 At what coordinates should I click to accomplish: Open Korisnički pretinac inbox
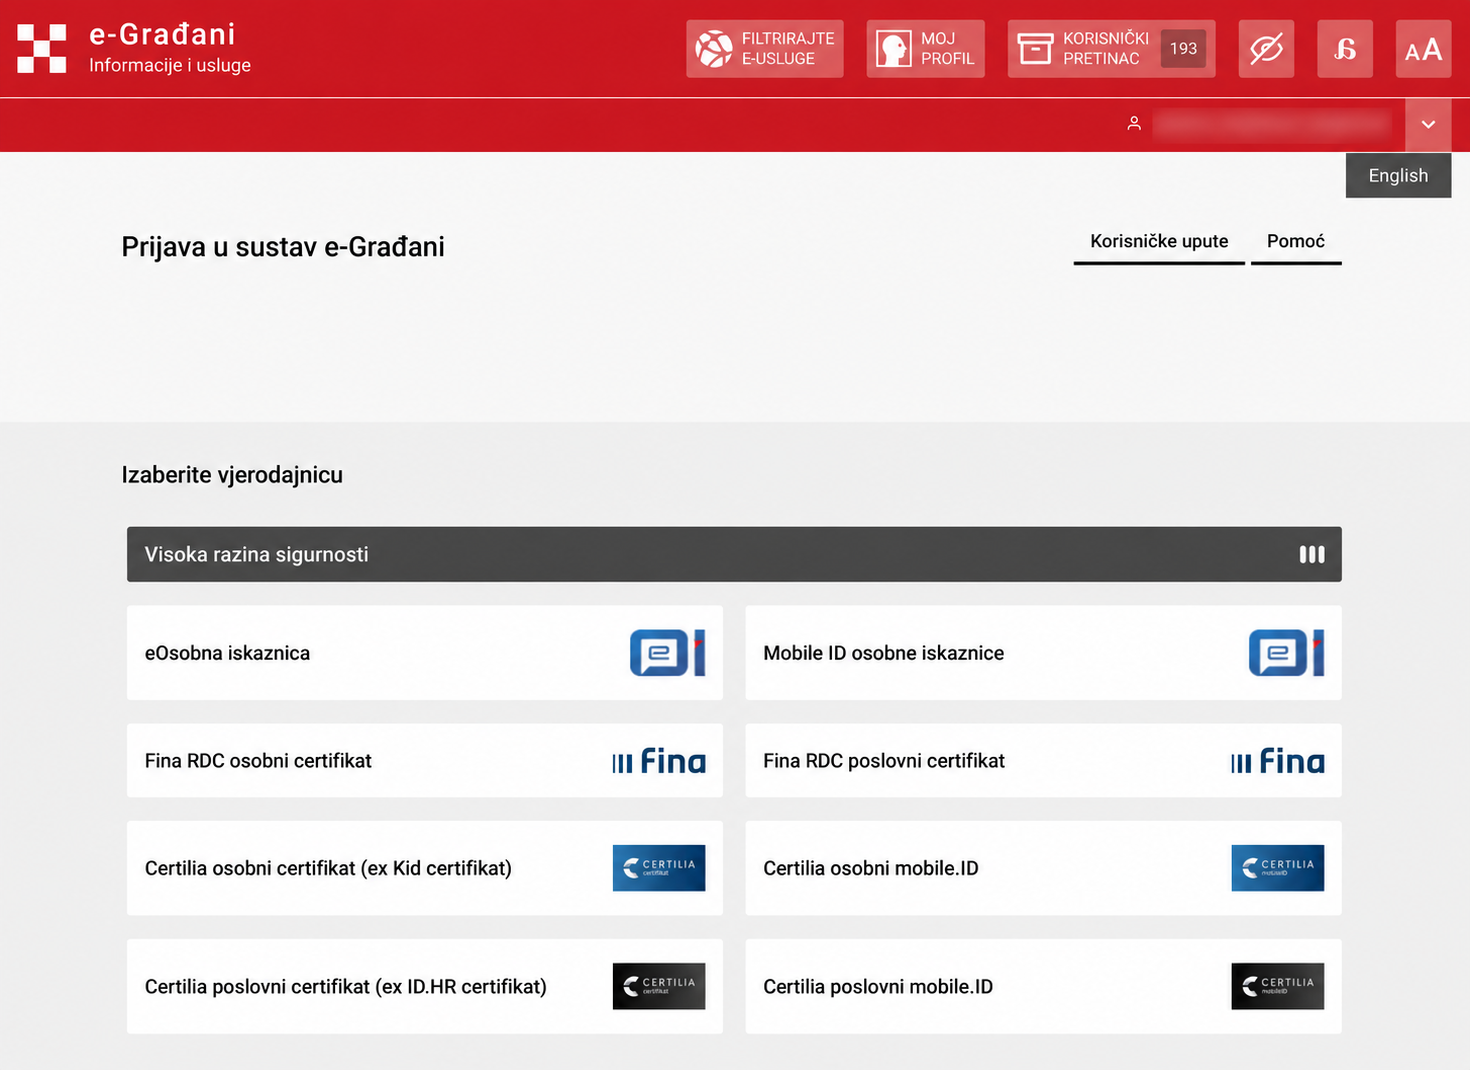tap(1112, 49)
